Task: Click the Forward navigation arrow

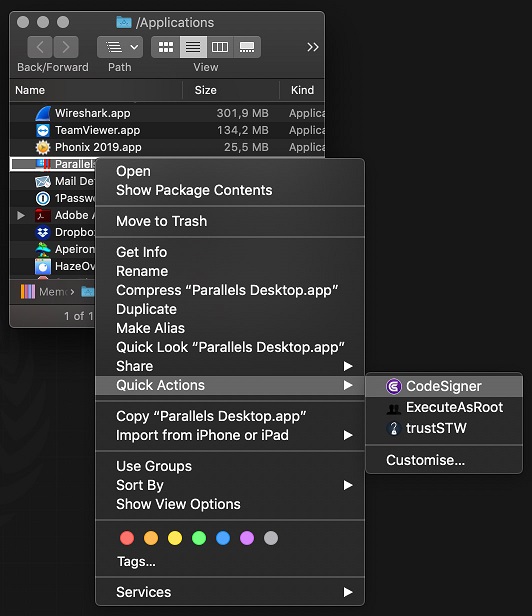Action: tap(66, 47)
